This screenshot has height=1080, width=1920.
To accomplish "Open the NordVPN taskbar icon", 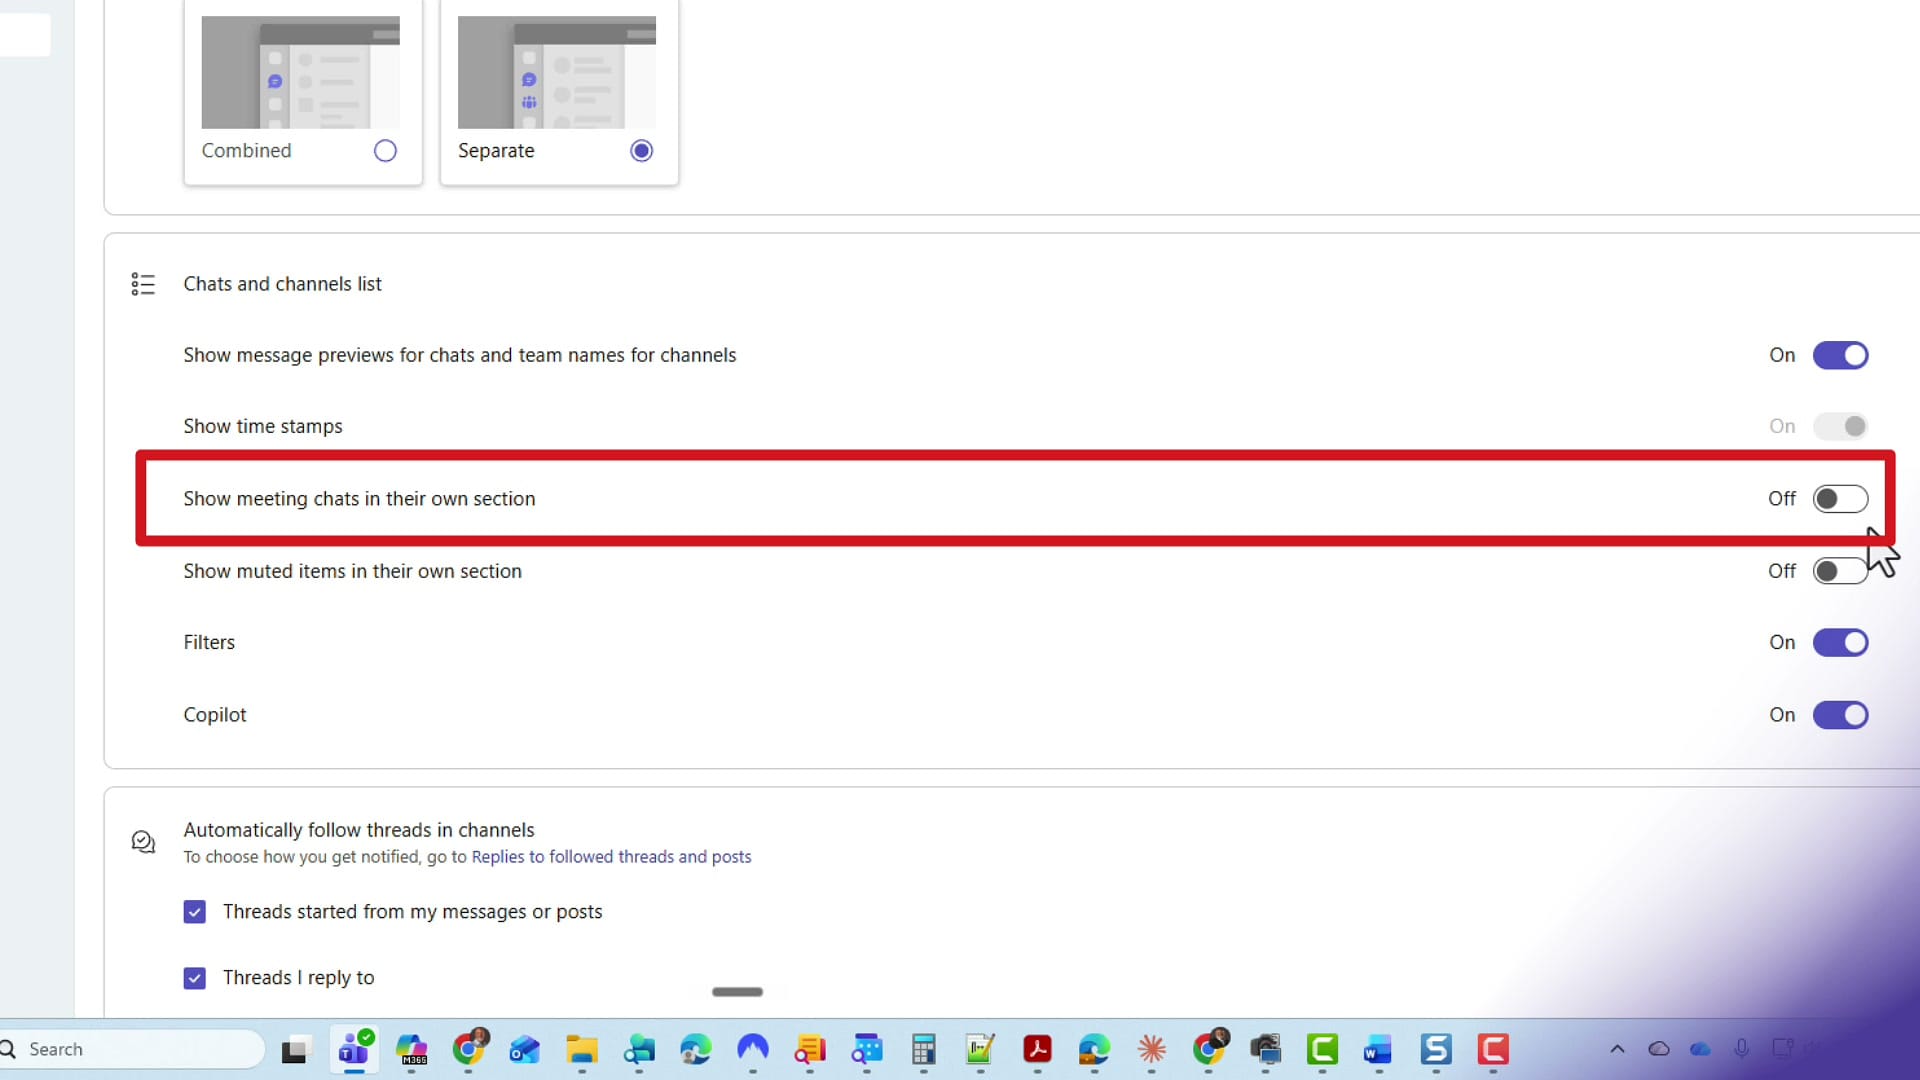I will [x=752, y=1049].
